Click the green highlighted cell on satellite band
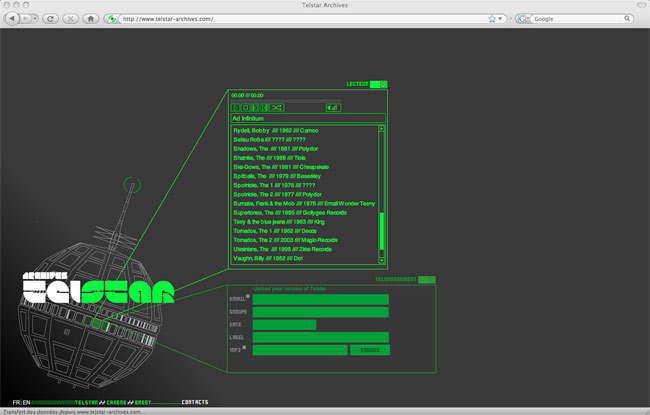The width and height of the screenshot is (650, 415). 96,323
